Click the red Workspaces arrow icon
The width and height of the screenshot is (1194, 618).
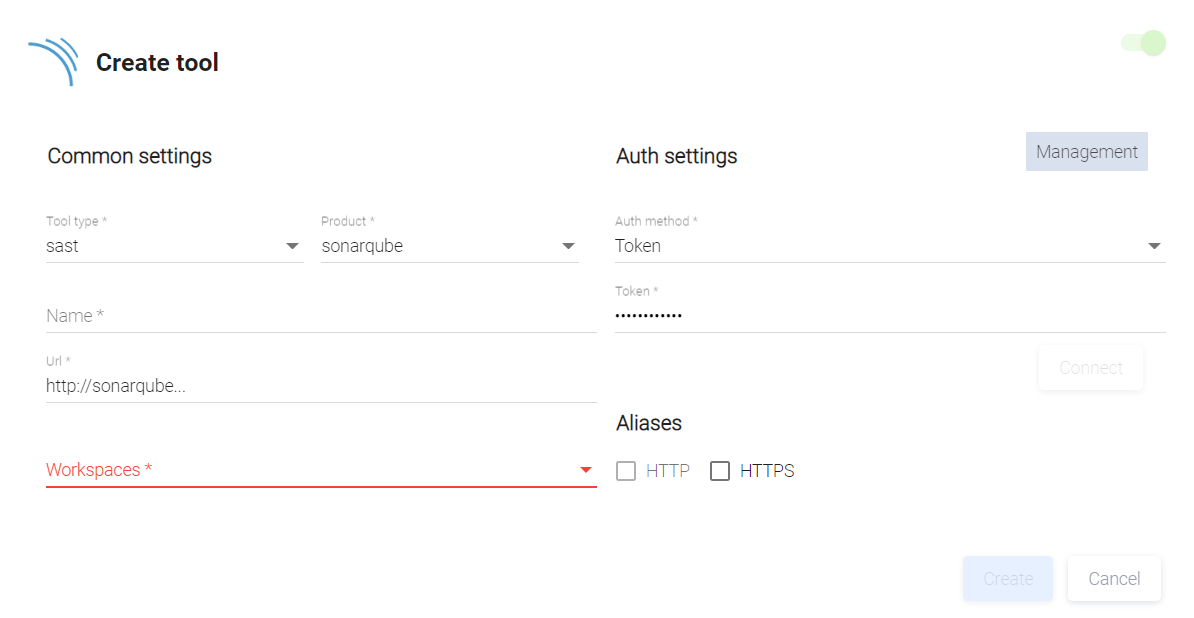tap(586, 470)
